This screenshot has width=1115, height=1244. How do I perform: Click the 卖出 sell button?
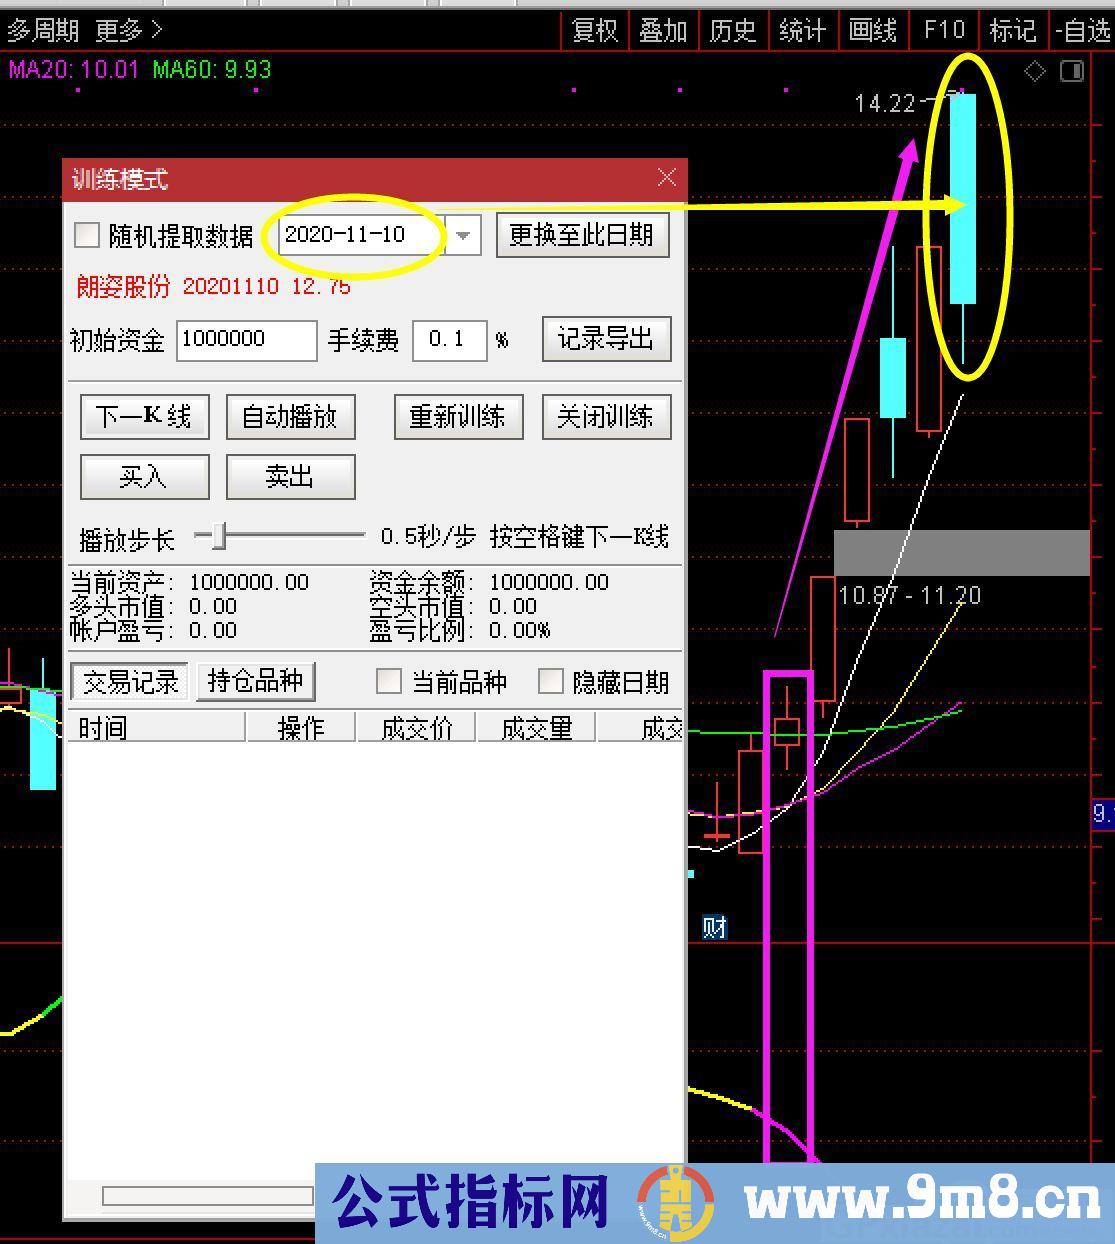pos(291,477)
